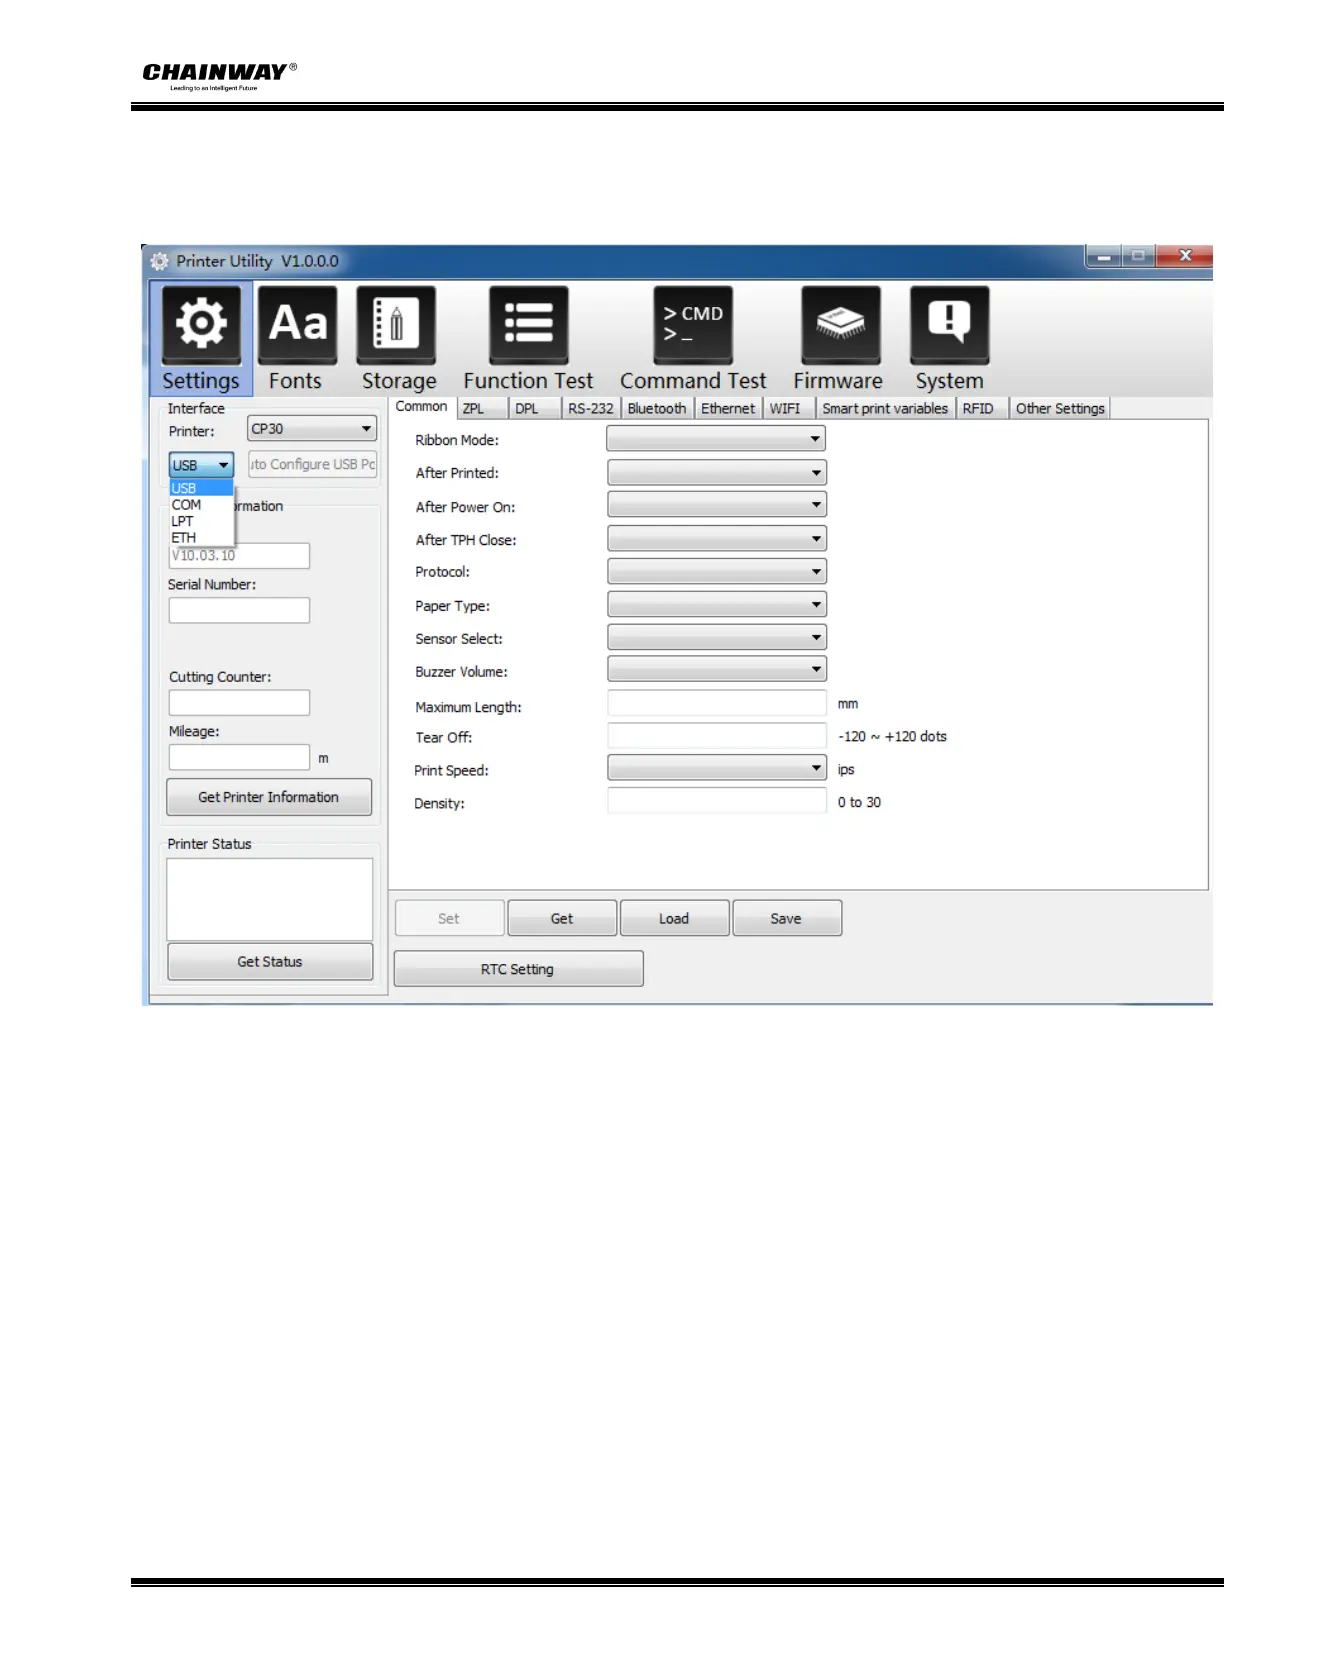Click the firmware version V10.03.10 field

pyautogui.click(x=239, y=556)
